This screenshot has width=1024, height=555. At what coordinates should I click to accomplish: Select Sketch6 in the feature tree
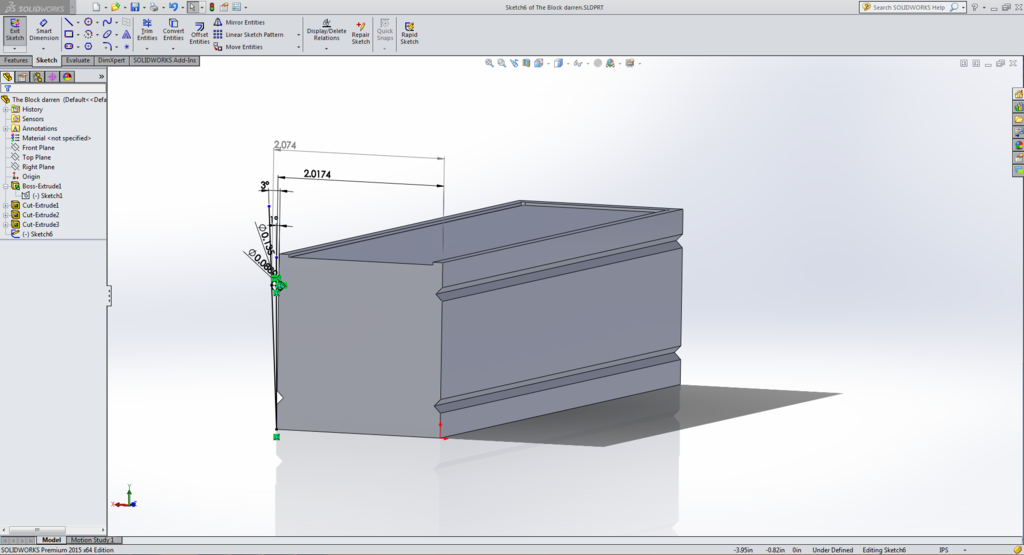coord(37,234)
